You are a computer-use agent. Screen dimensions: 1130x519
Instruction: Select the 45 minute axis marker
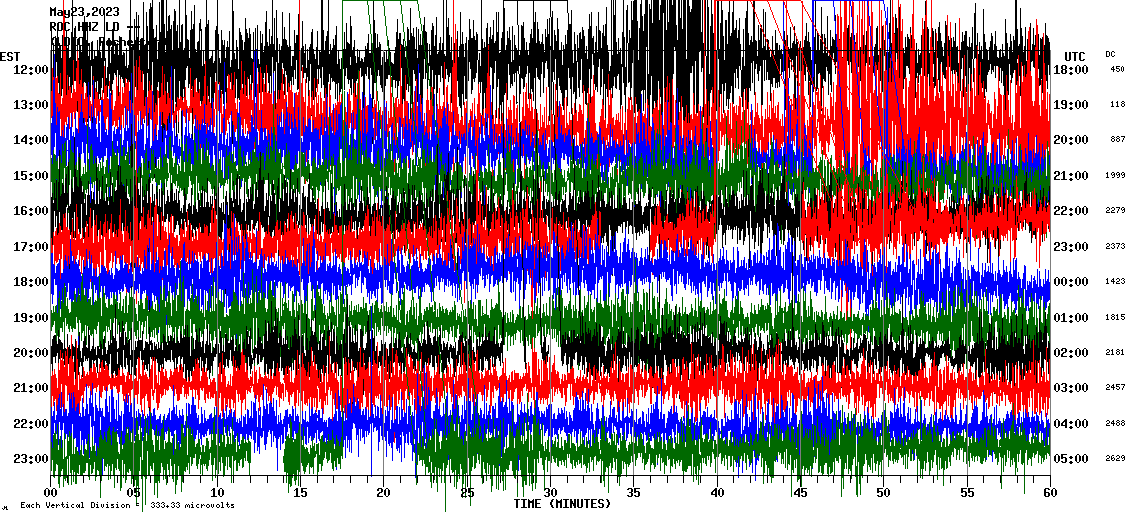pos(800,493)
